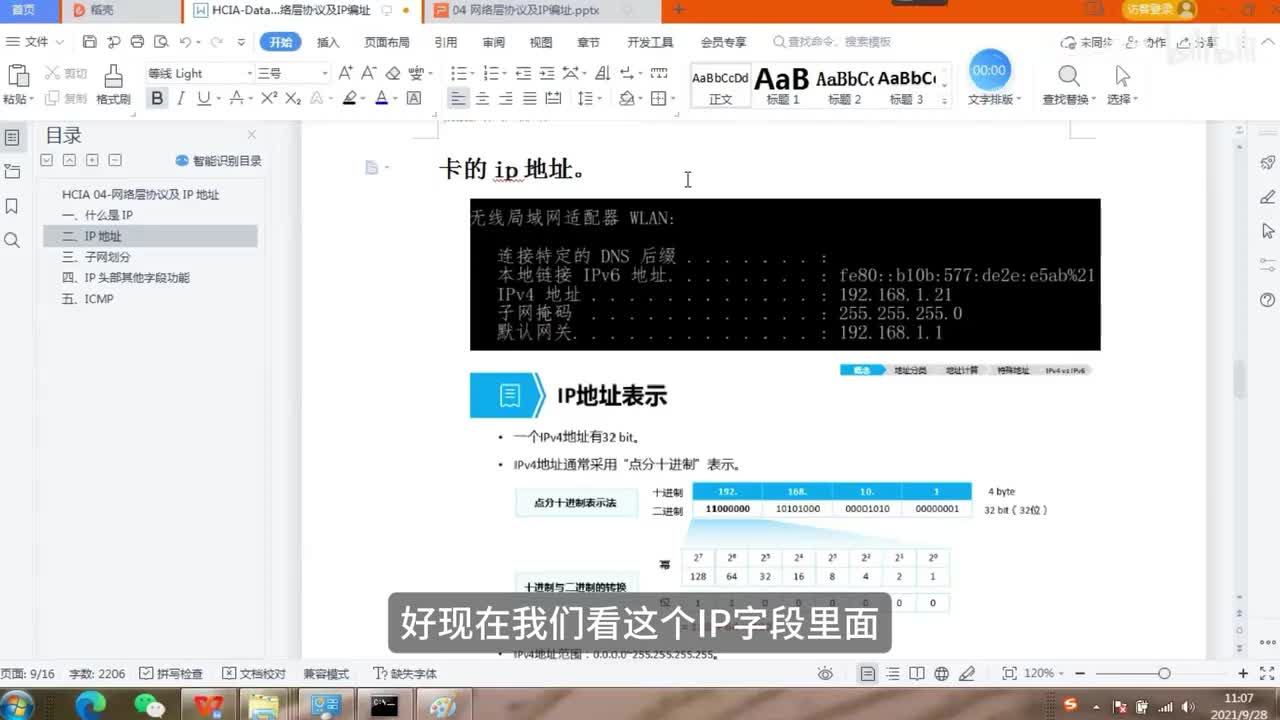
Task: Open search panel in left sidebar
Action: (12, 240)
